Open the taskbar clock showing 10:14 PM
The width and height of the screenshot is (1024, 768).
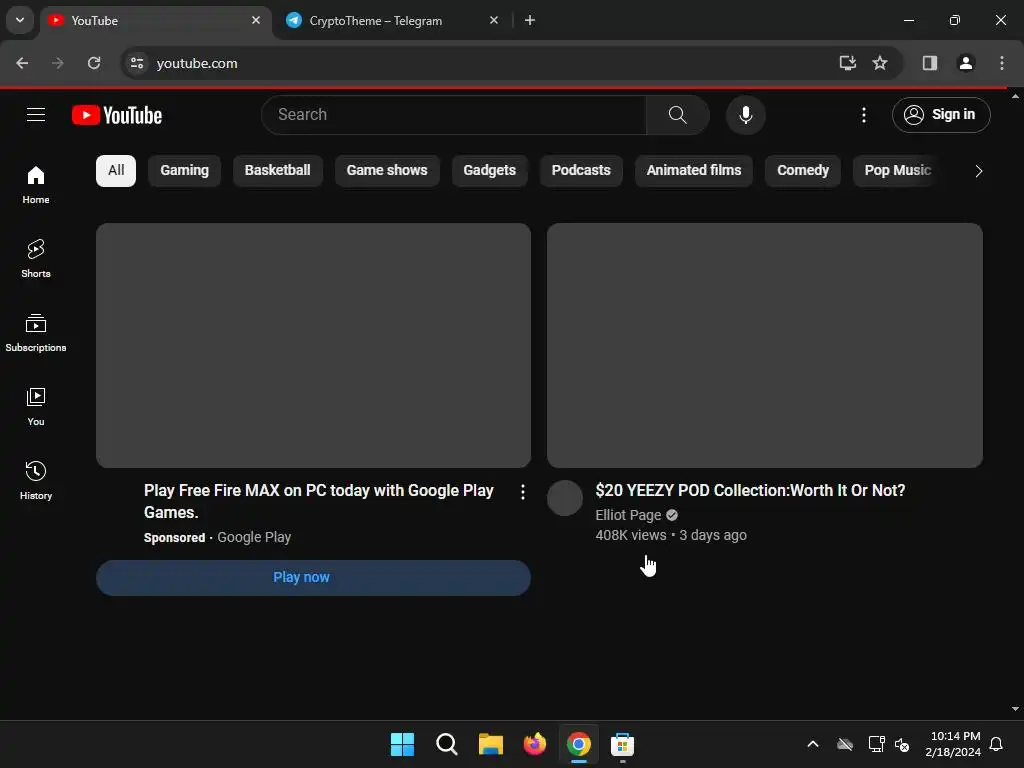[953, 744]
